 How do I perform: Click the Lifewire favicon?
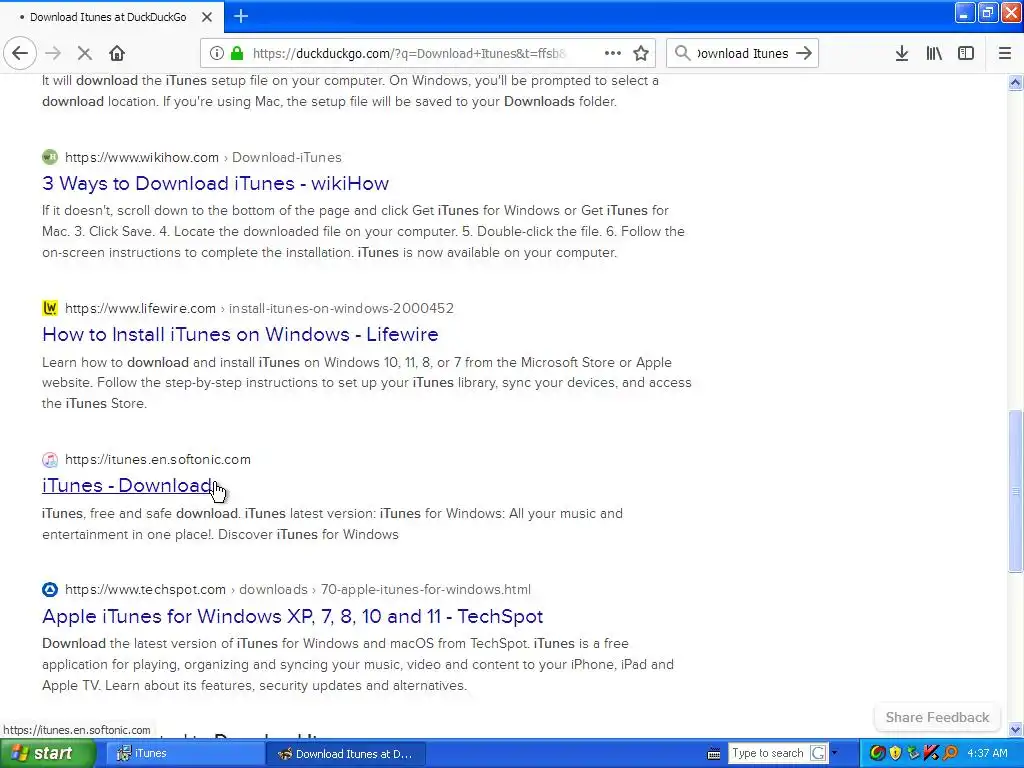(x=50, y=308)
